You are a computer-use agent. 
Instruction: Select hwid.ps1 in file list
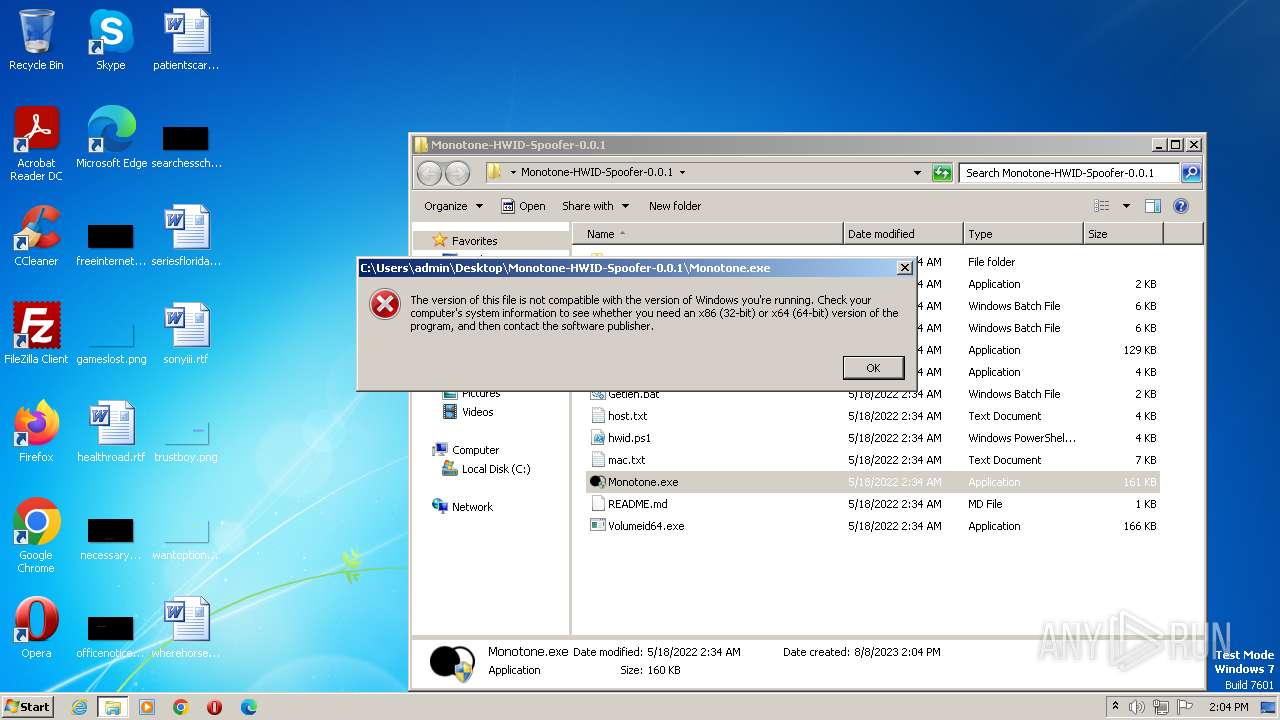click(873, 438)
